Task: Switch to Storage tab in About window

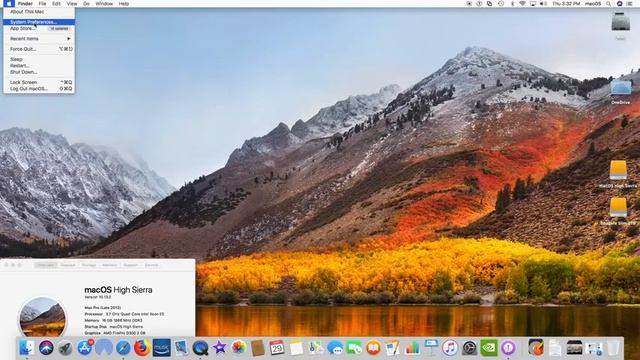Action: coord(89,265)
